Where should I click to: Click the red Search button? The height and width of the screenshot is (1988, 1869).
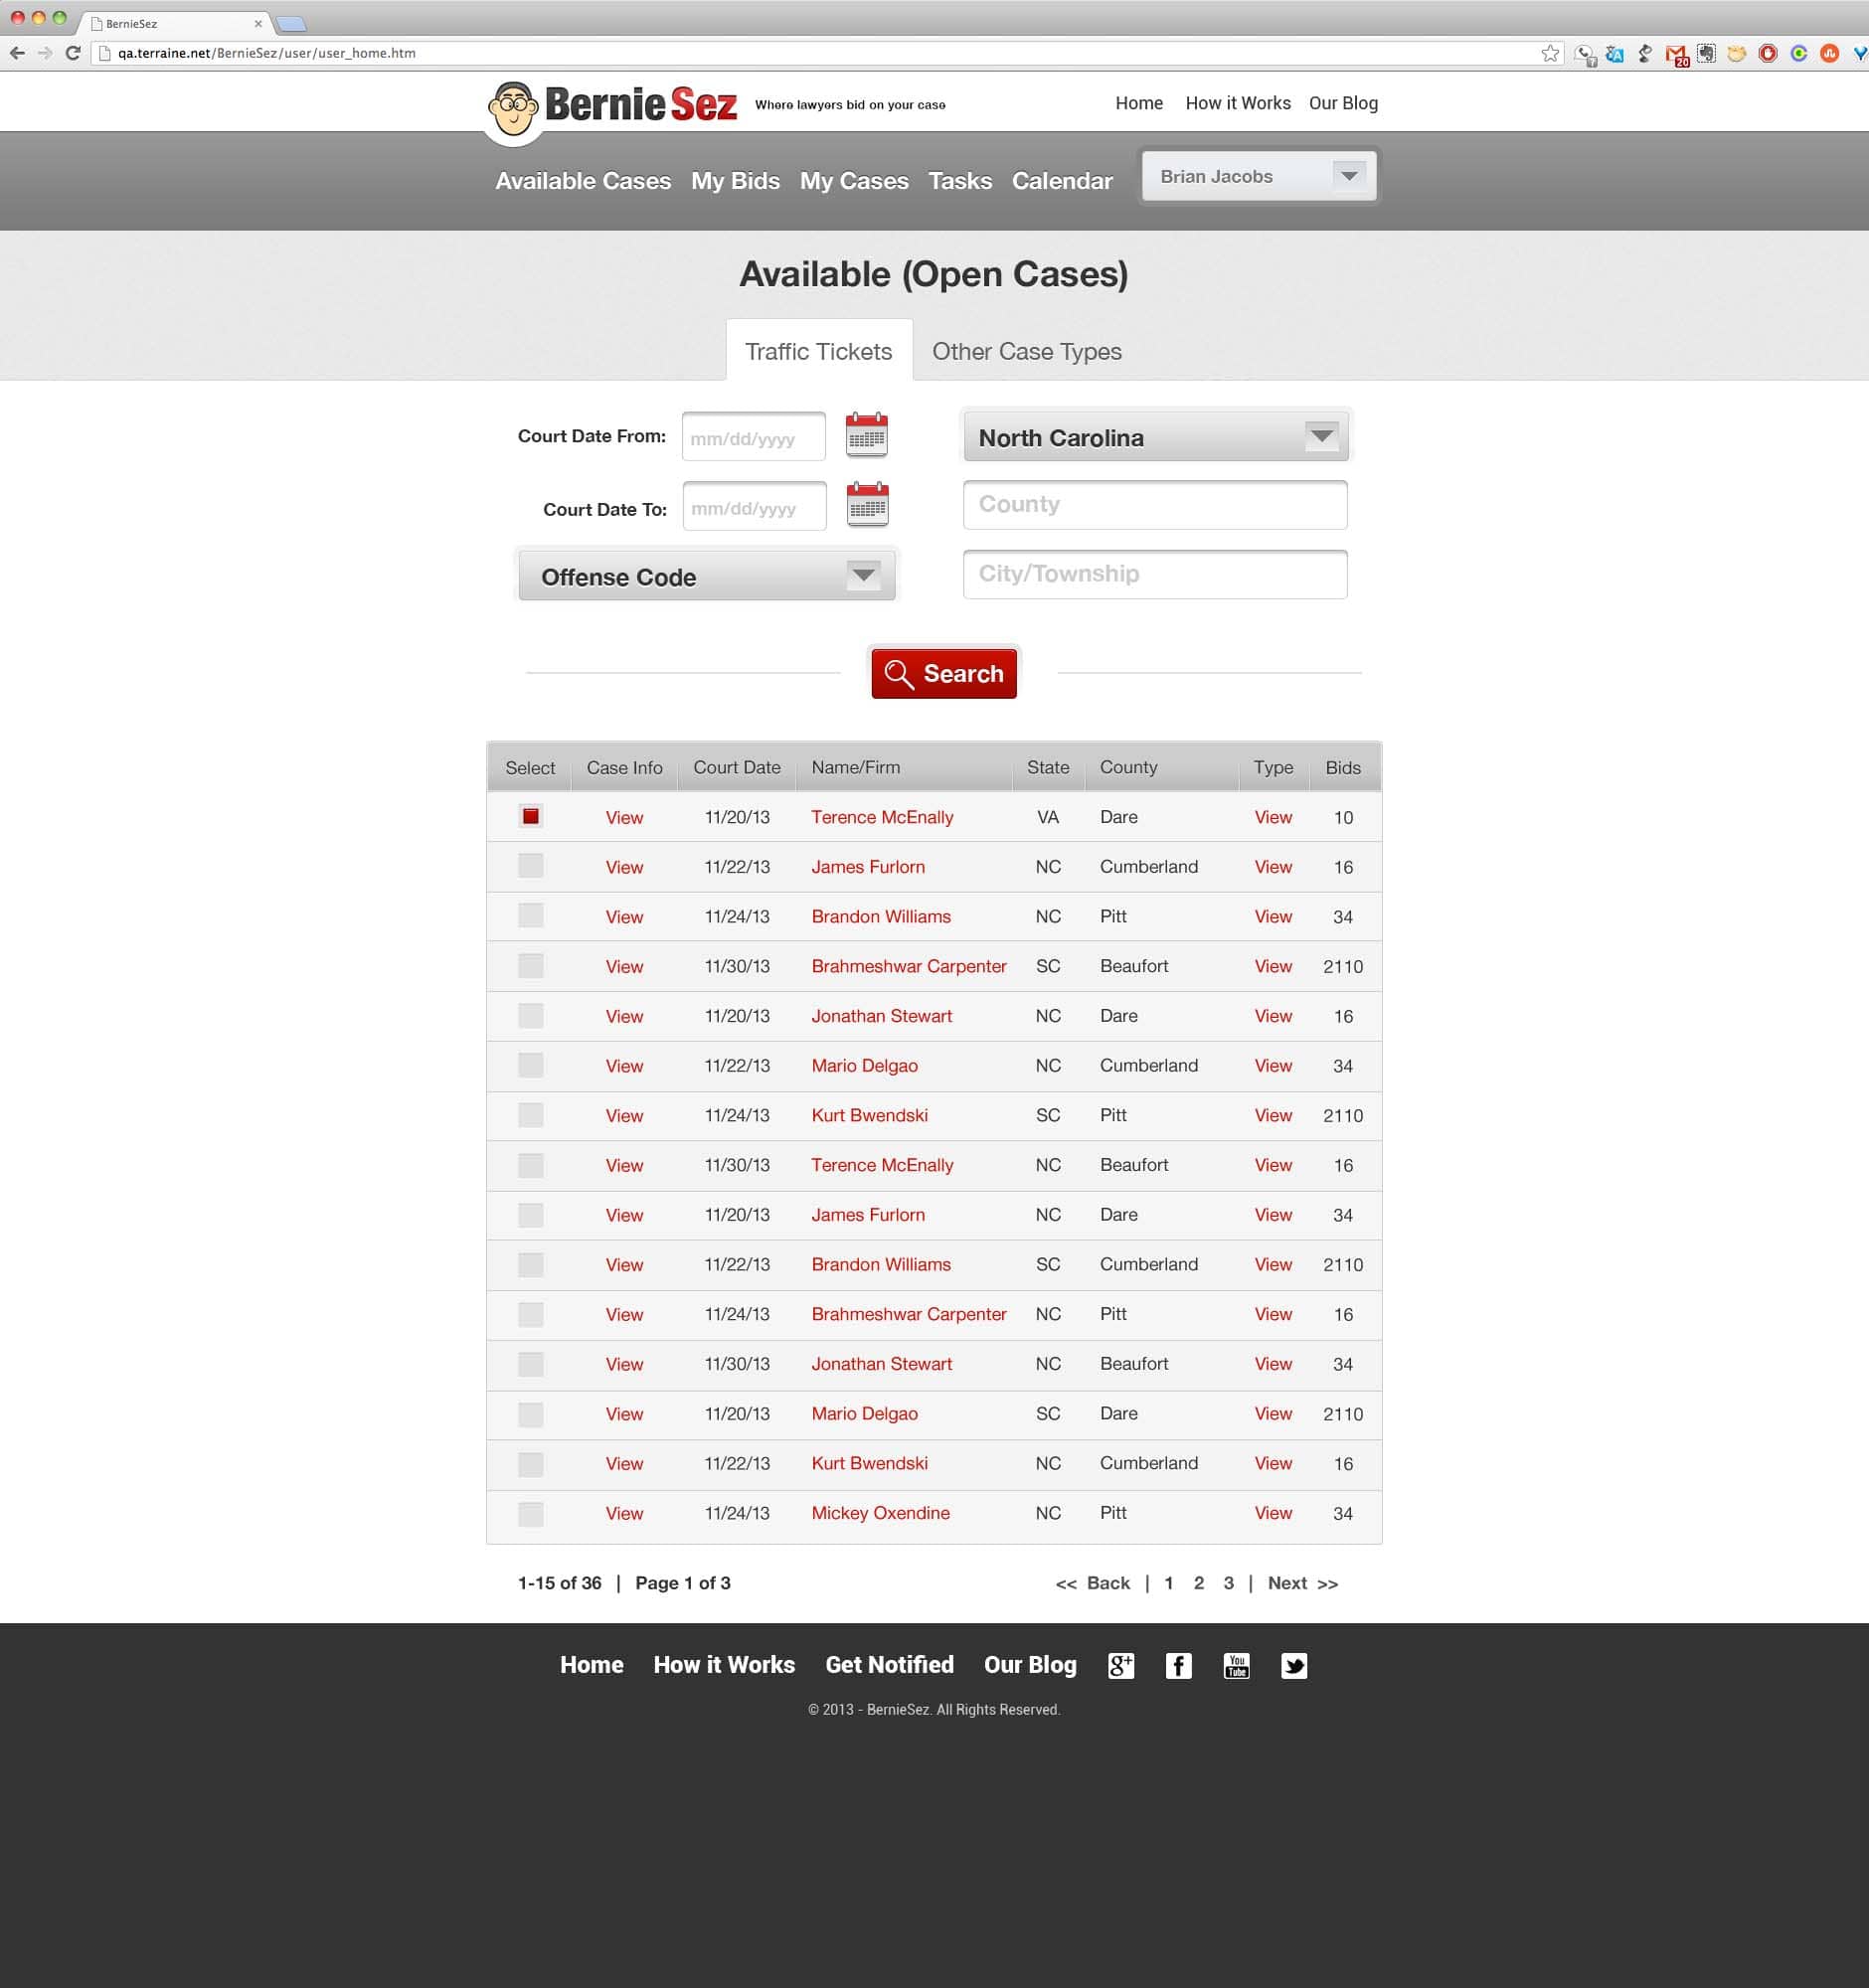943,674
